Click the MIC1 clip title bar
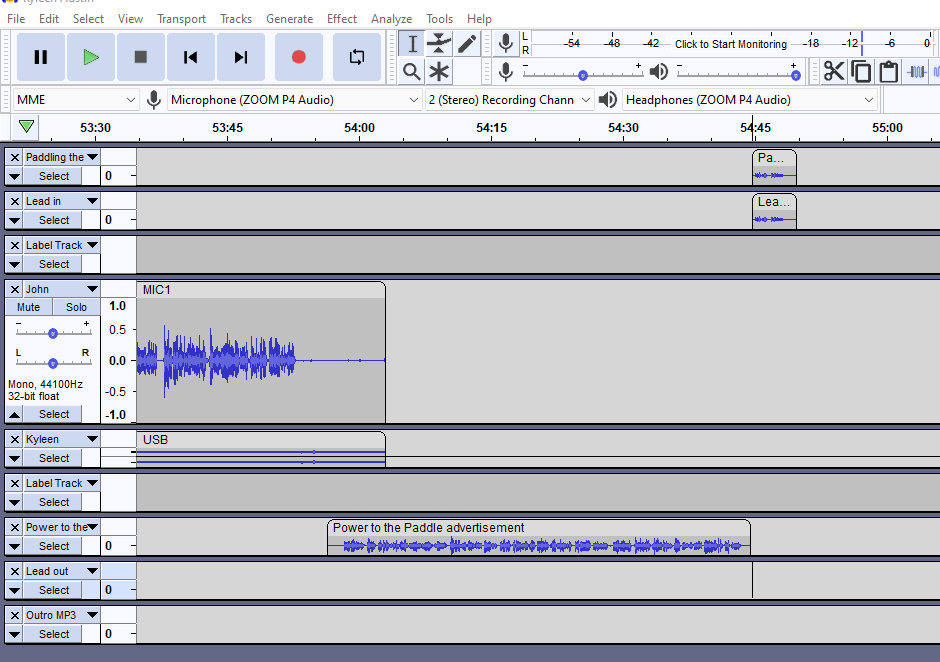The image size is (940, 662). tap(261, 290)
